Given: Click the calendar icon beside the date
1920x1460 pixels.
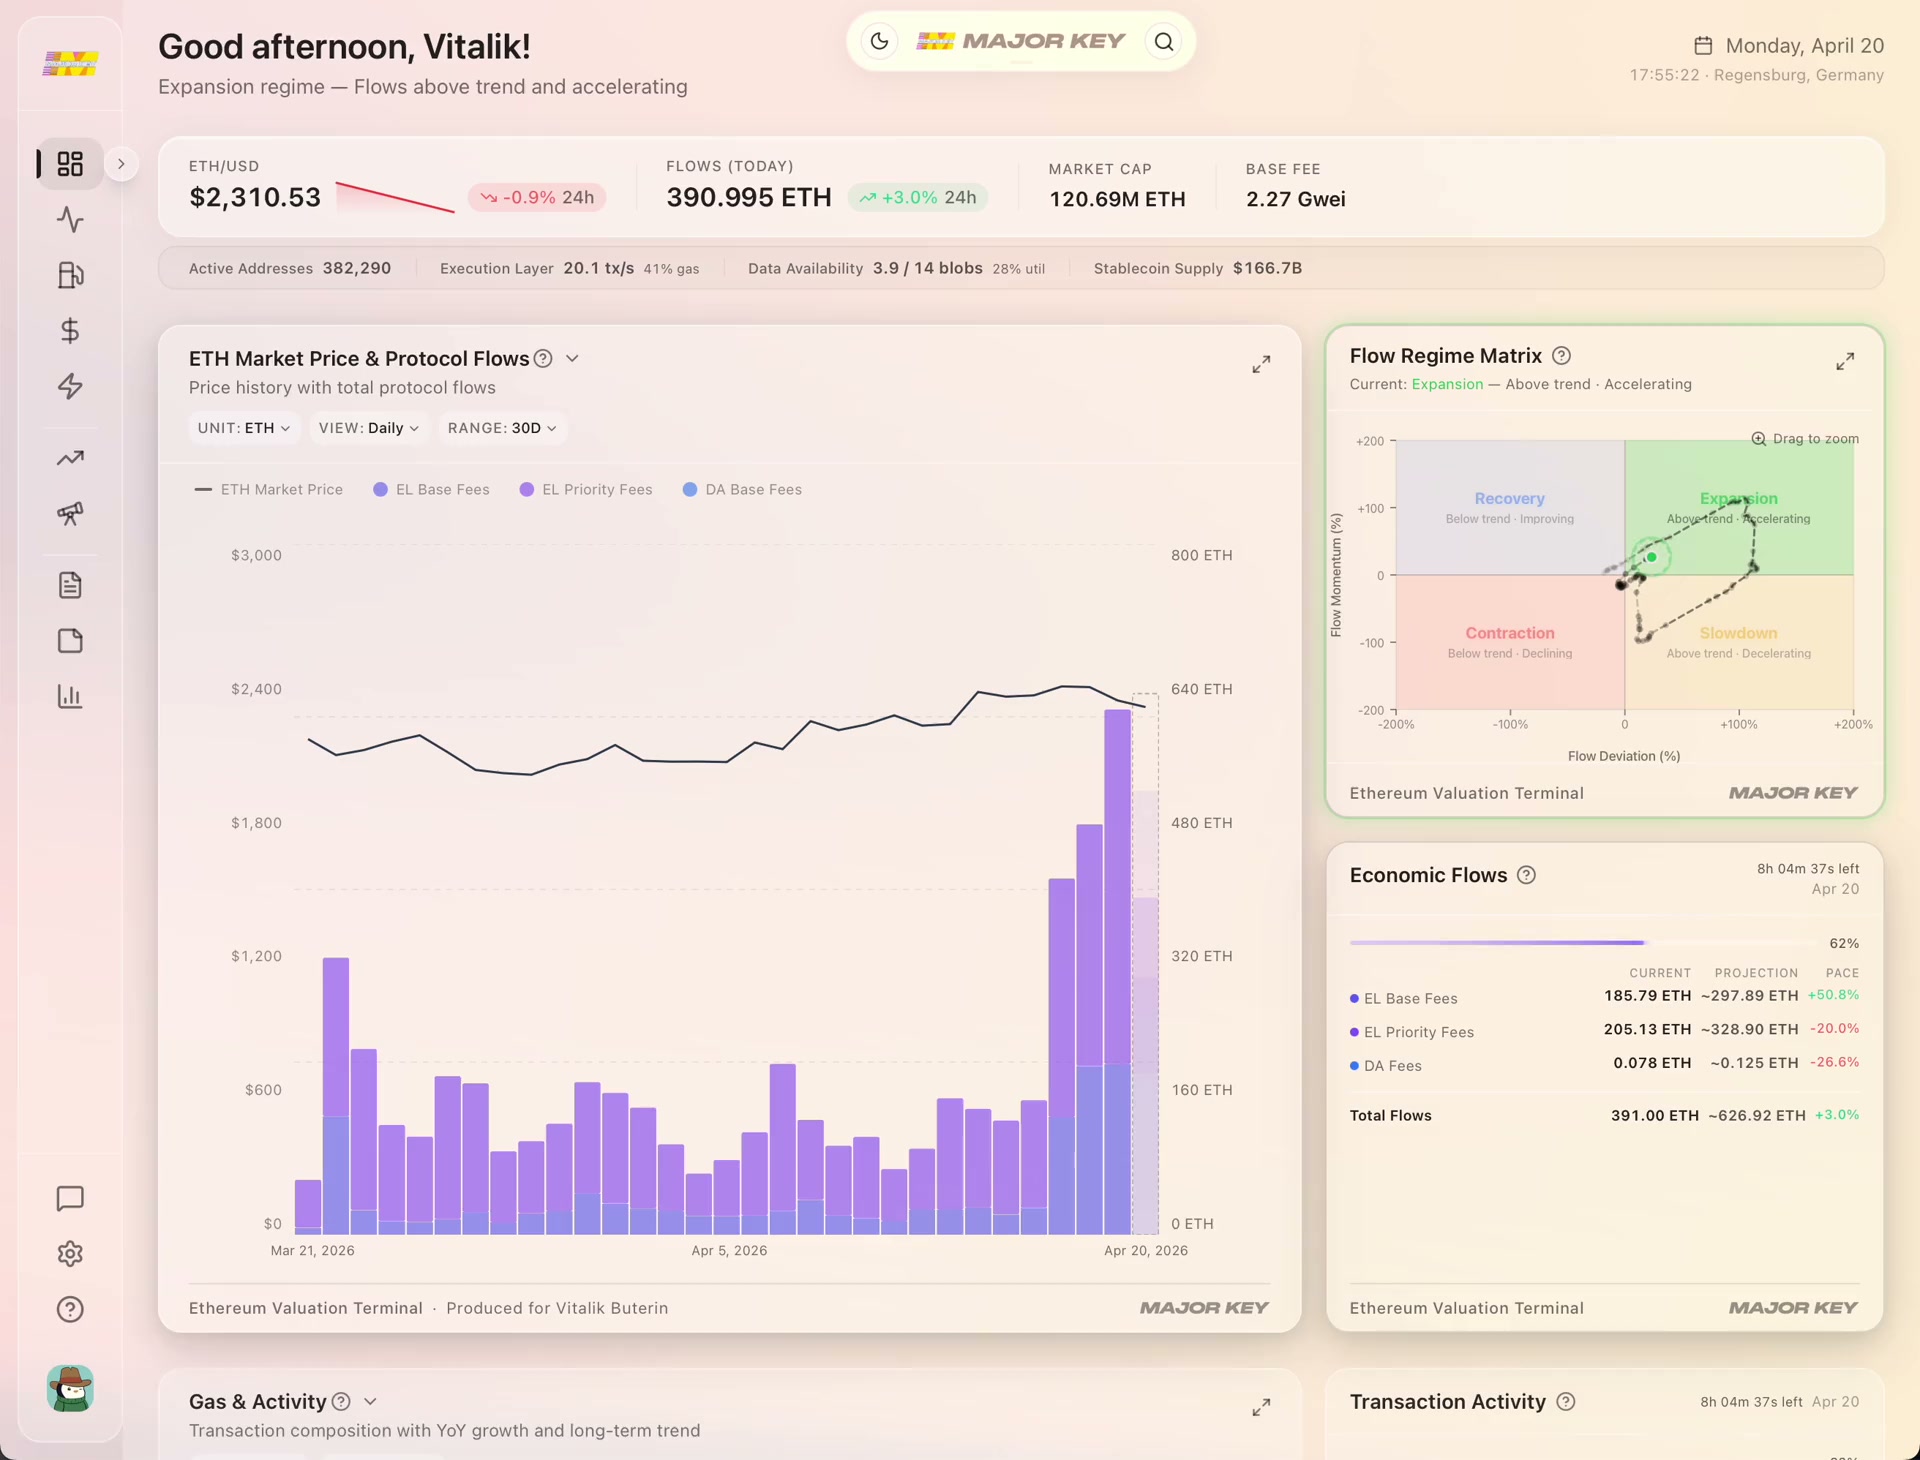Looking at the screenshot, I should click(1703, 45).
